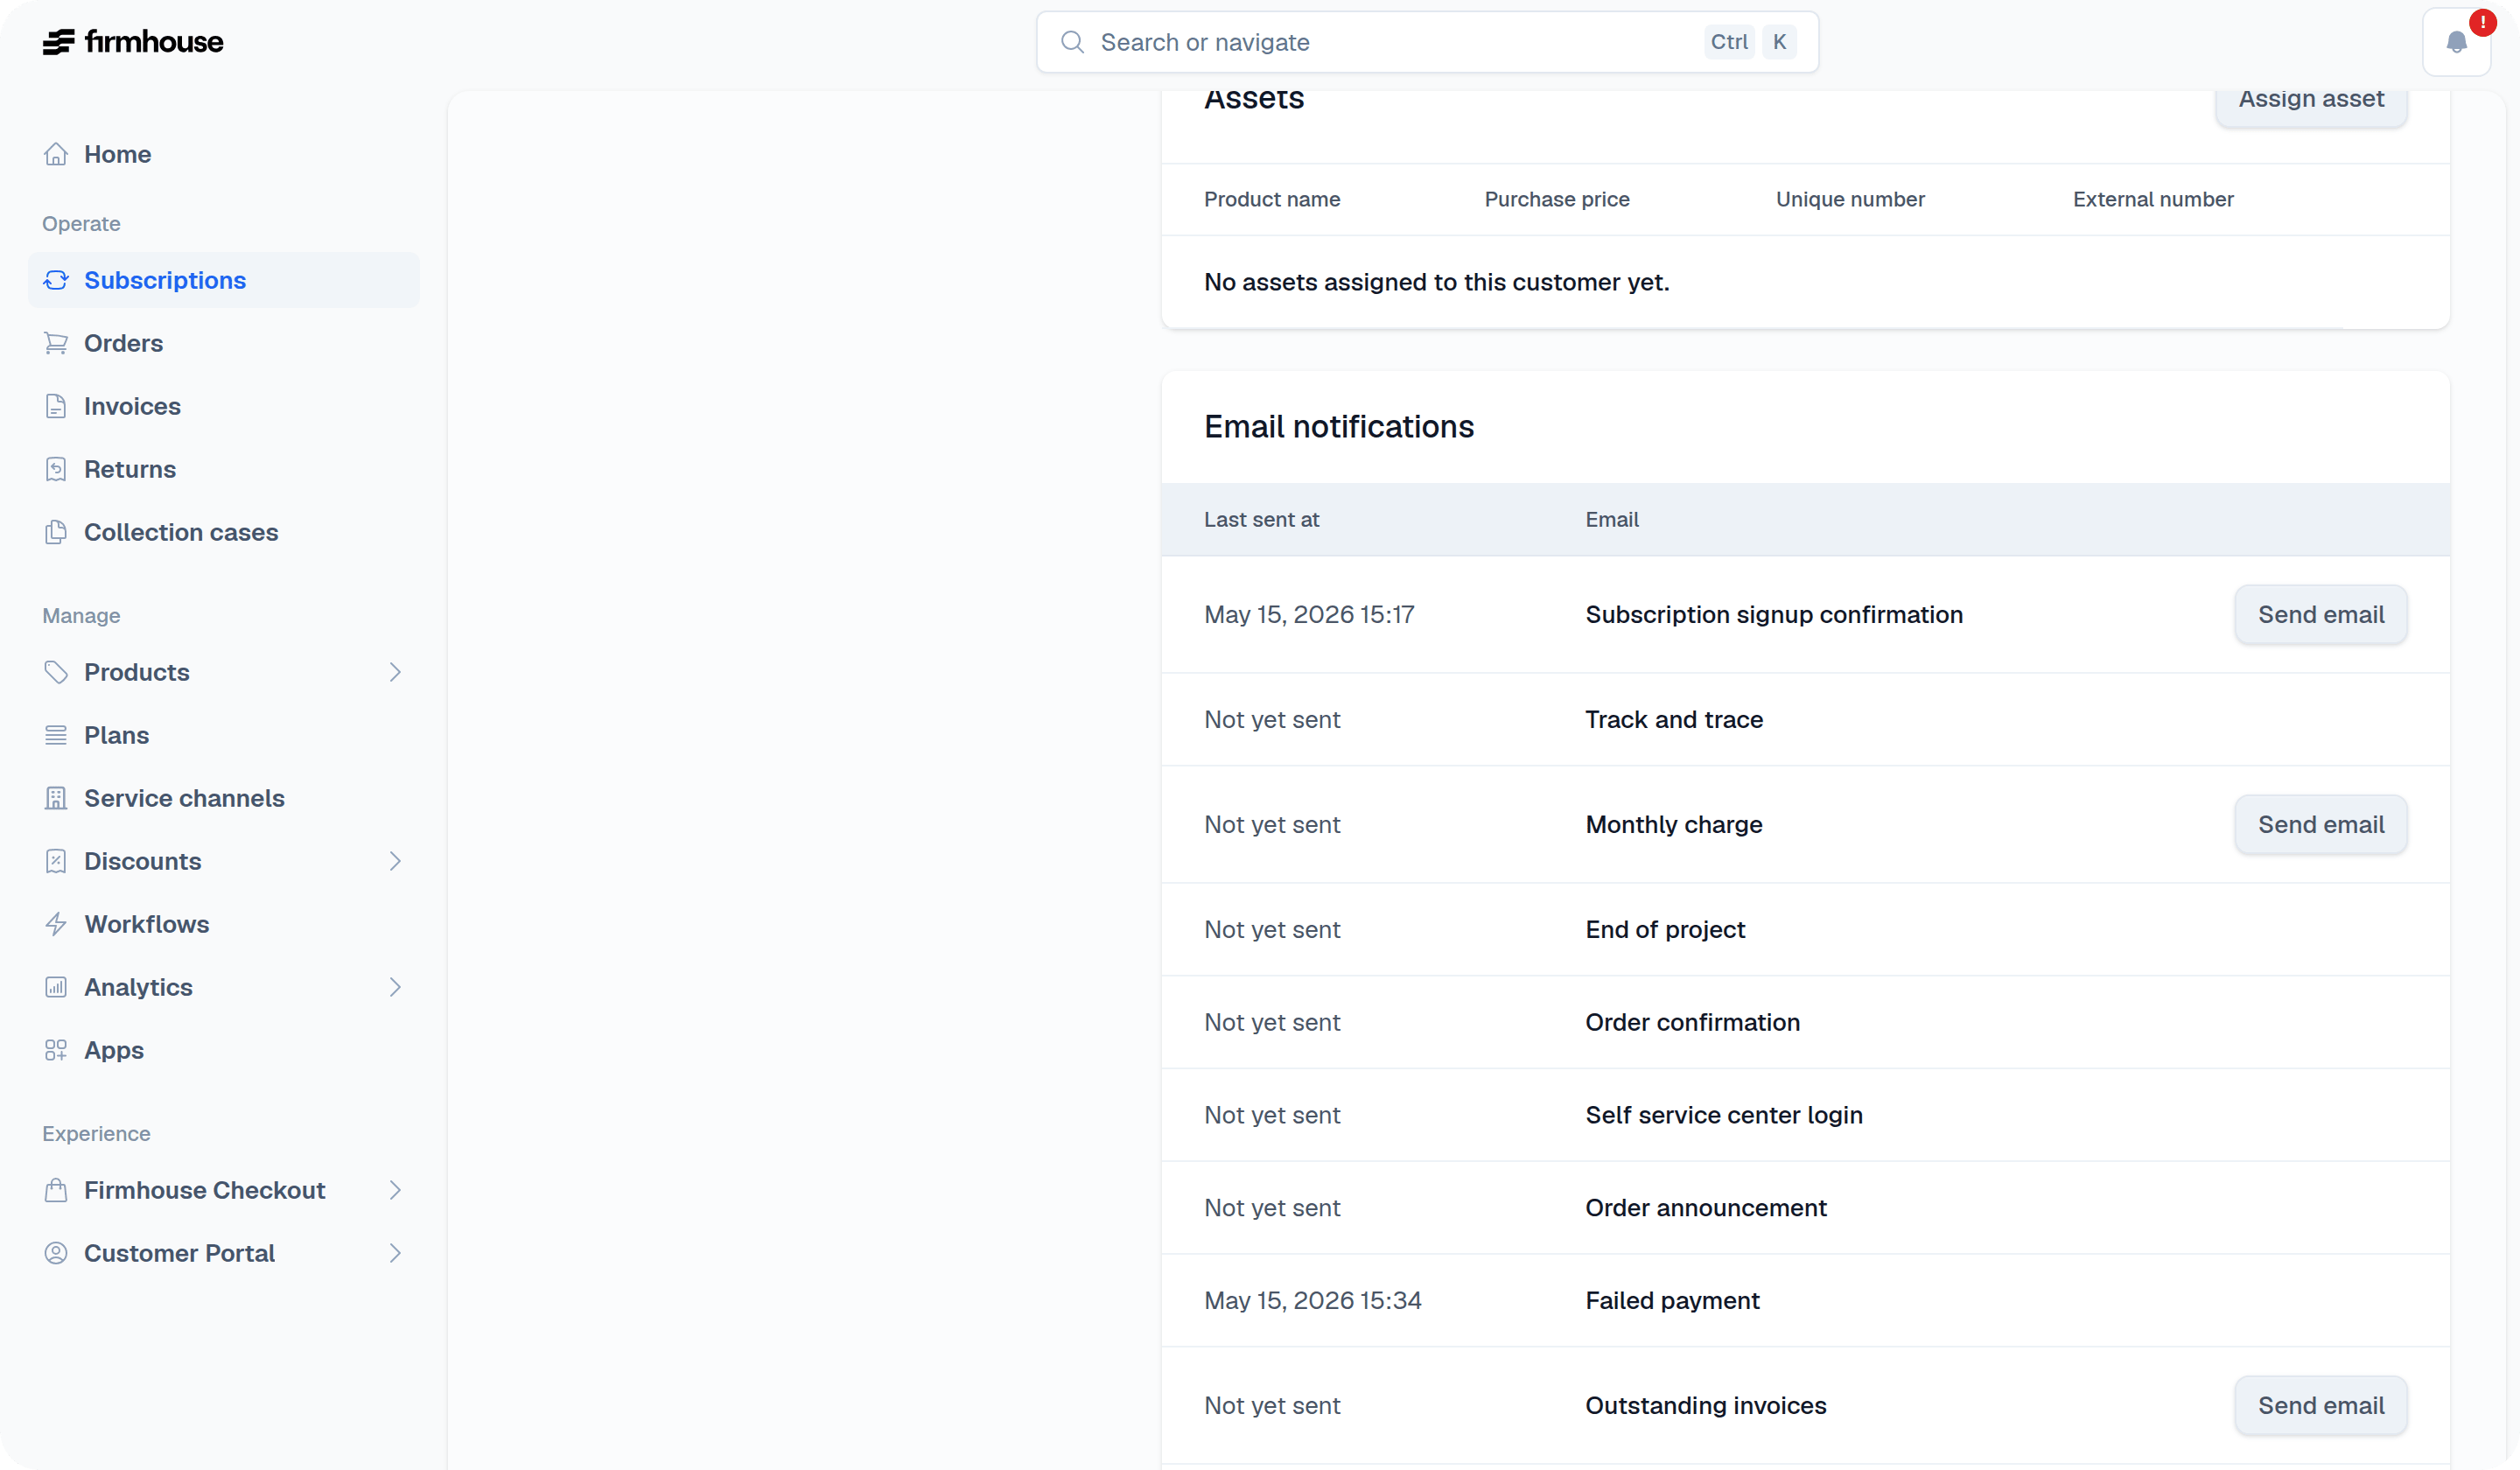Click the Collection cases icon
This screenshot has width=2520, height=1470.
pos(56,532)
